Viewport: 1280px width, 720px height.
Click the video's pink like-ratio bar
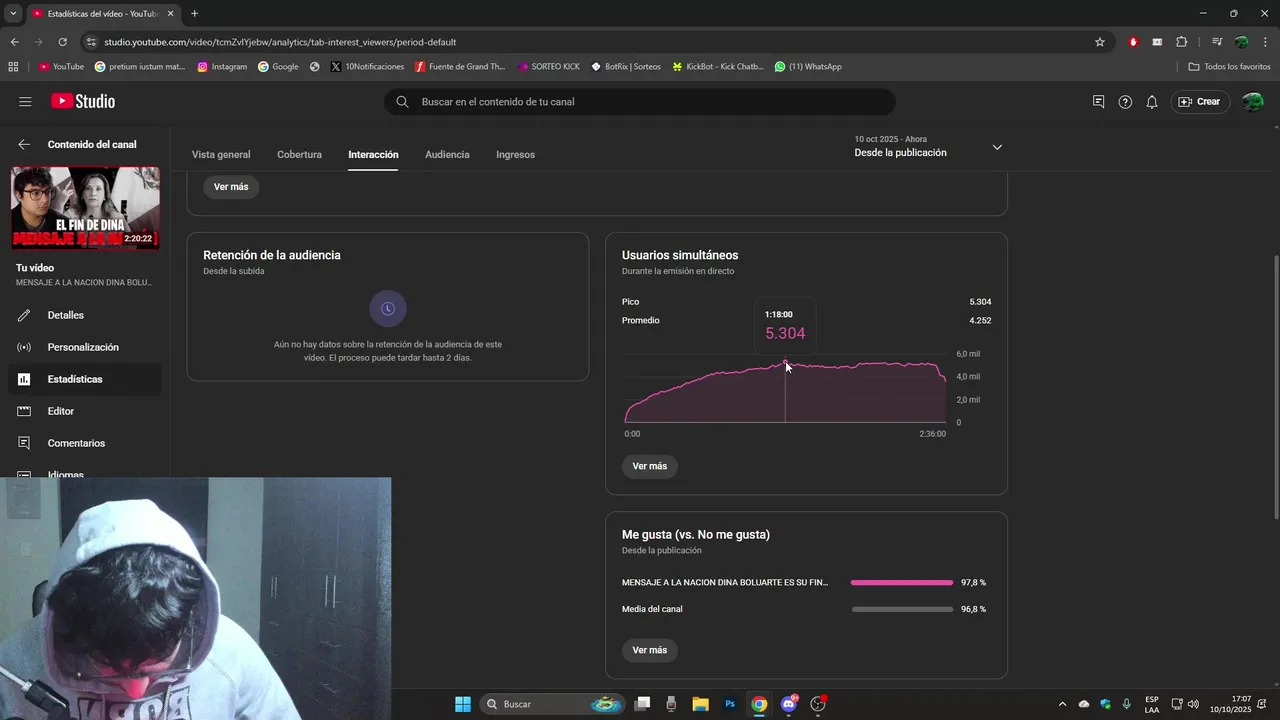pos(902,582)
